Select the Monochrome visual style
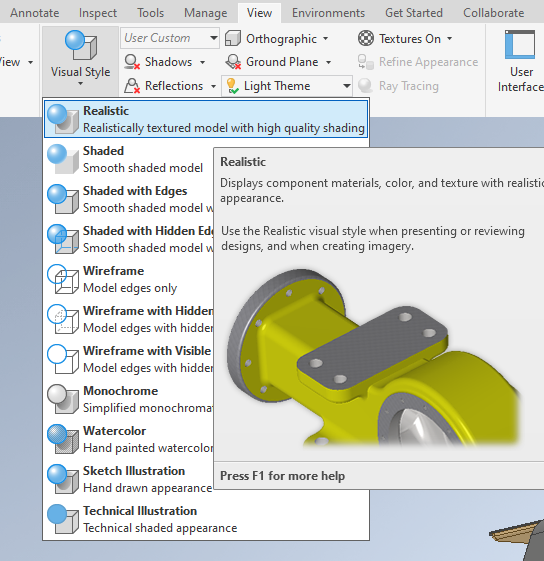 coord(129,400)
